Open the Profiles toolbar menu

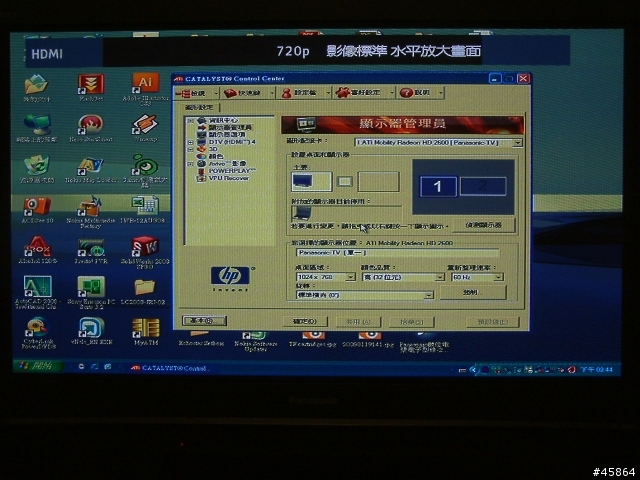pyautogui.click(x=304, y=93)
